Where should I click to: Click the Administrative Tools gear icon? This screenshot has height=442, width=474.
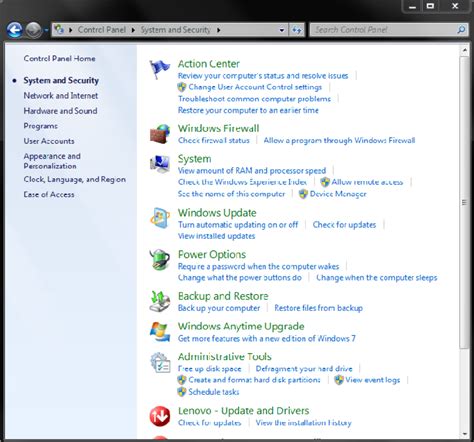(160, 362)
